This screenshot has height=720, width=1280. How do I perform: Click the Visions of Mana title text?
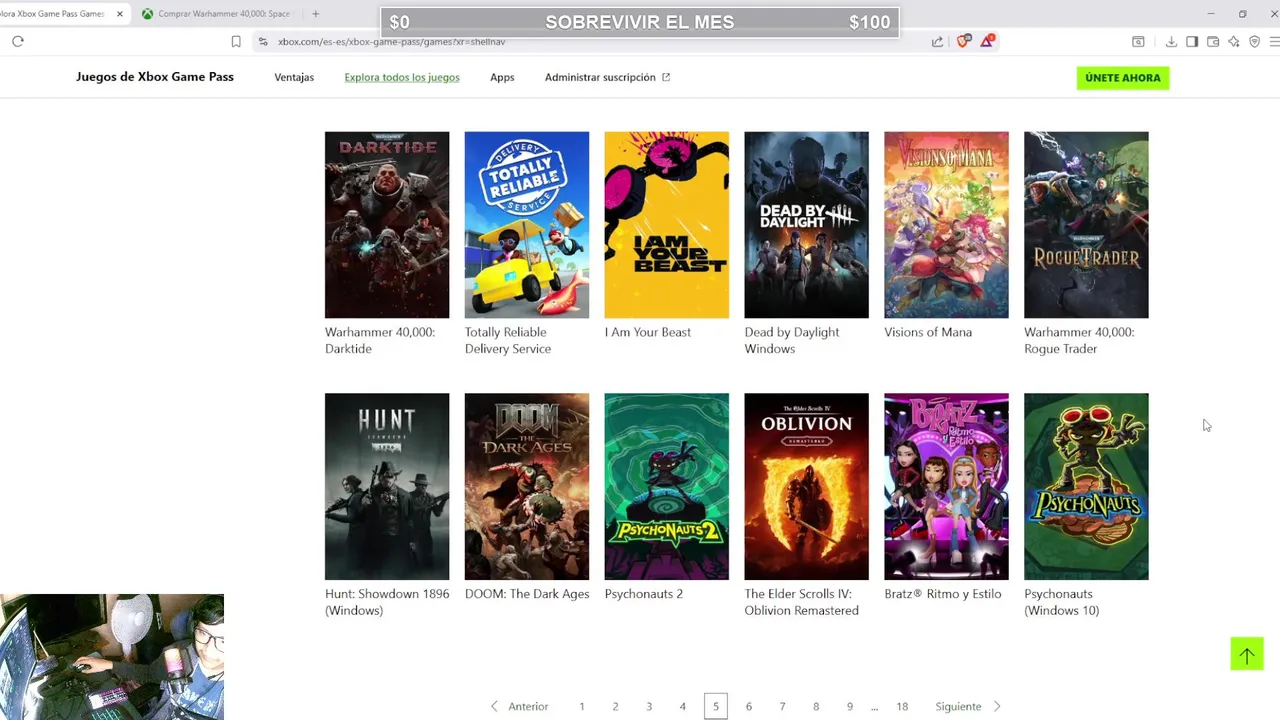[928, 332]
